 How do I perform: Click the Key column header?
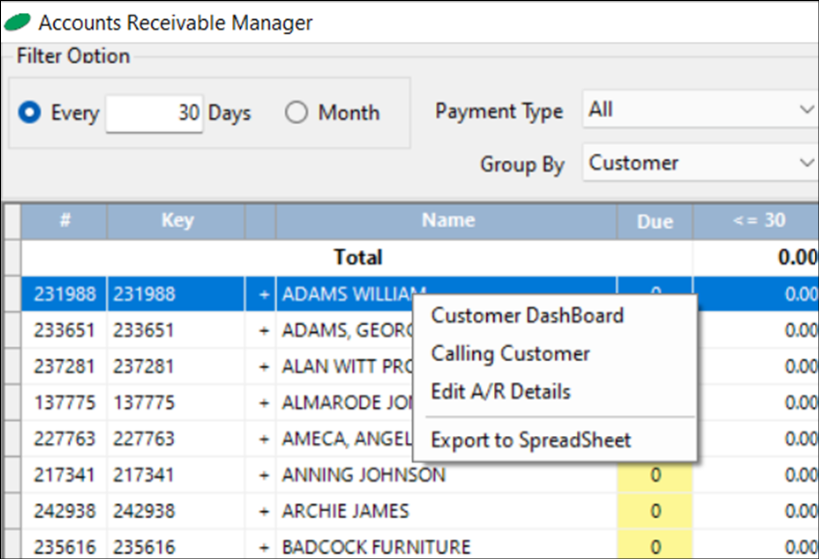(176, 221)
